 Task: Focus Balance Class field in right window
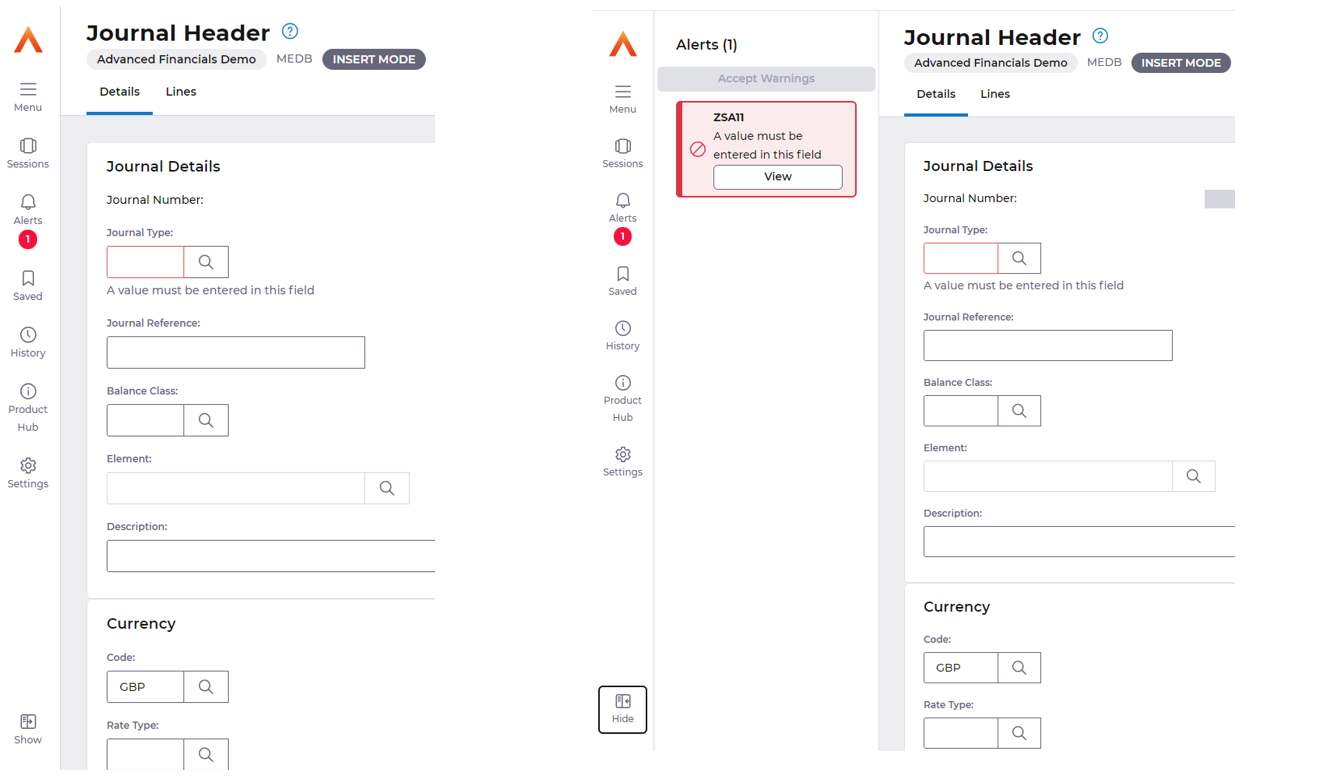tap(961, 411)
